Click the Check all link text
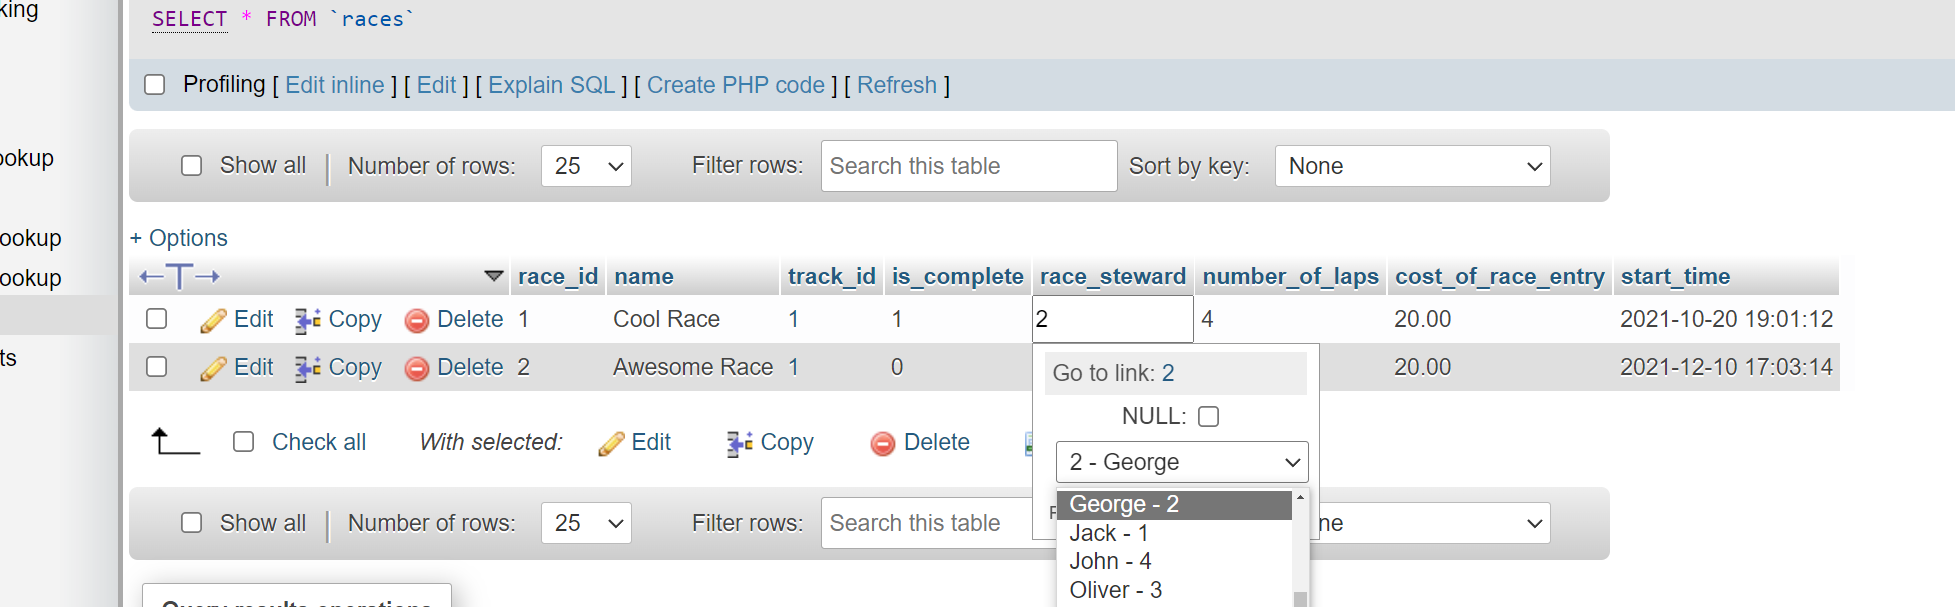Viewport: 1955px width, 607px height. [x=319, y=442]
